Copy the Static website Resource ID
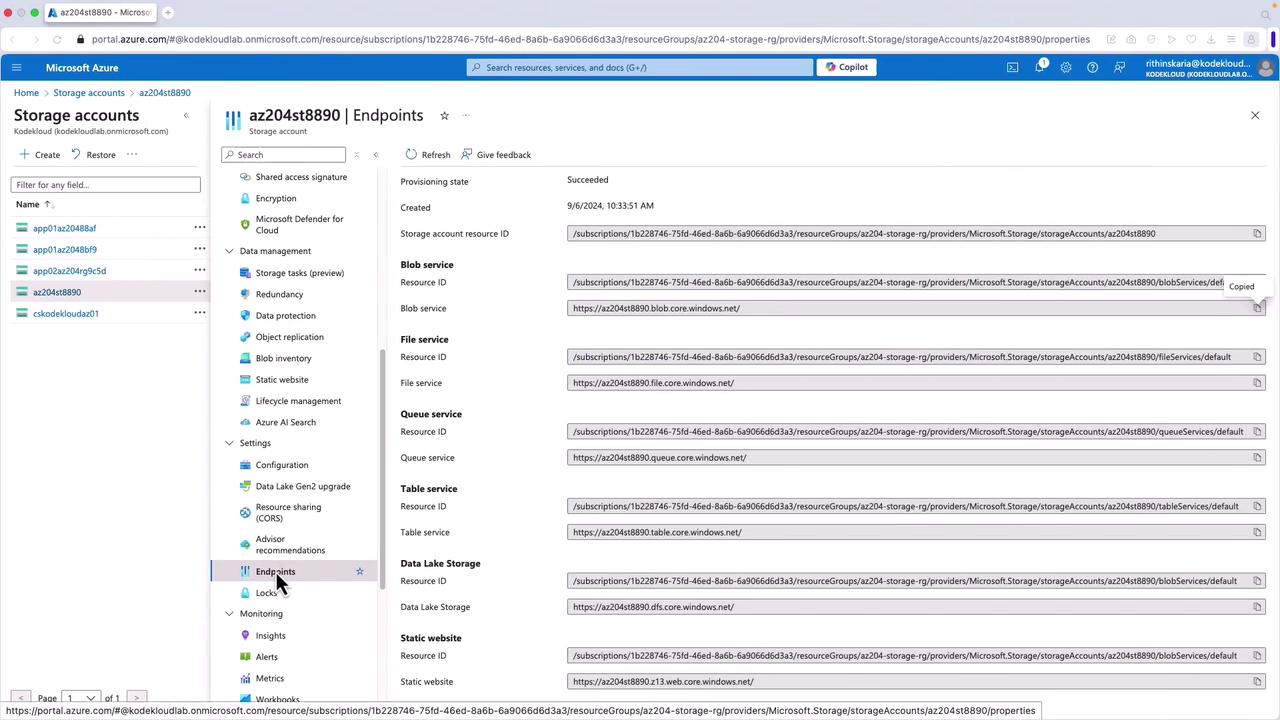The image size is (1280, 720). [x=1257, y=656]
